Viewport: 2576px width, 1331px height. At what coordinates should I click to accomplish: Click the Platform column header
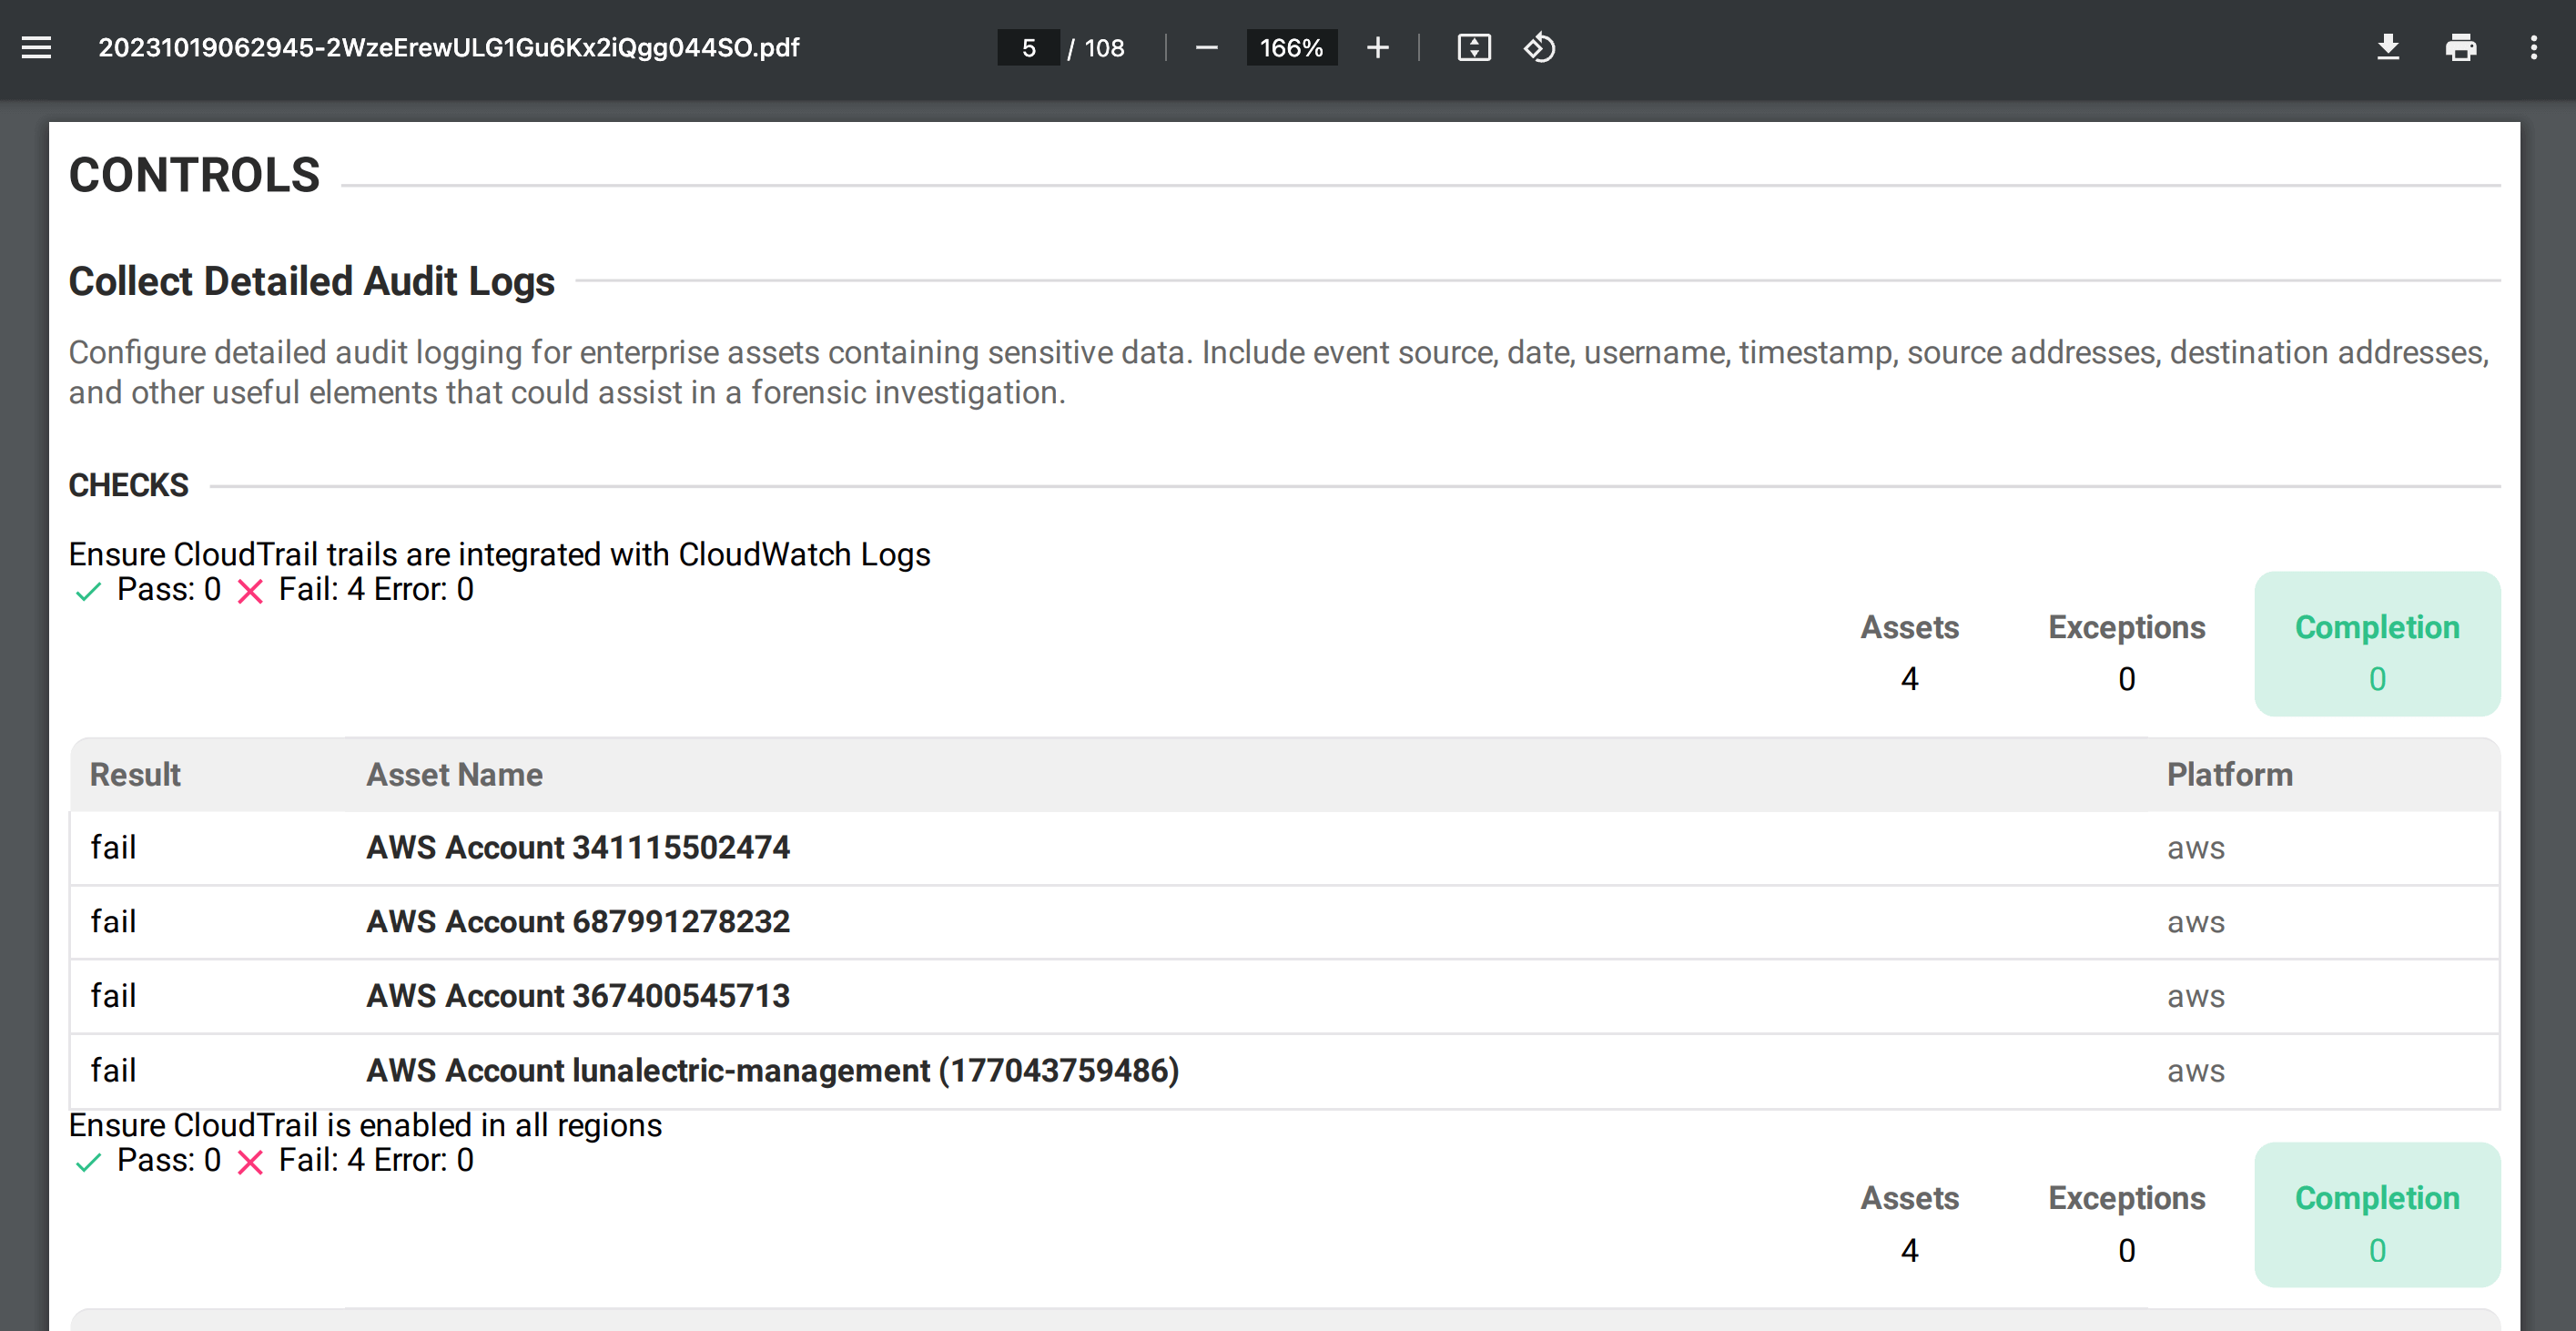click(x=2230, y=774)
